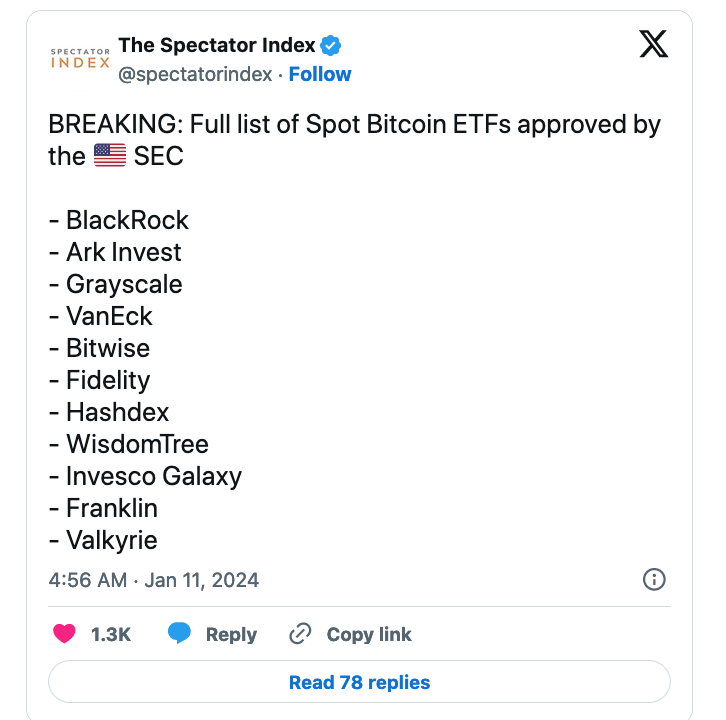Click the 1.3K likes count

[x=110, y=634]
